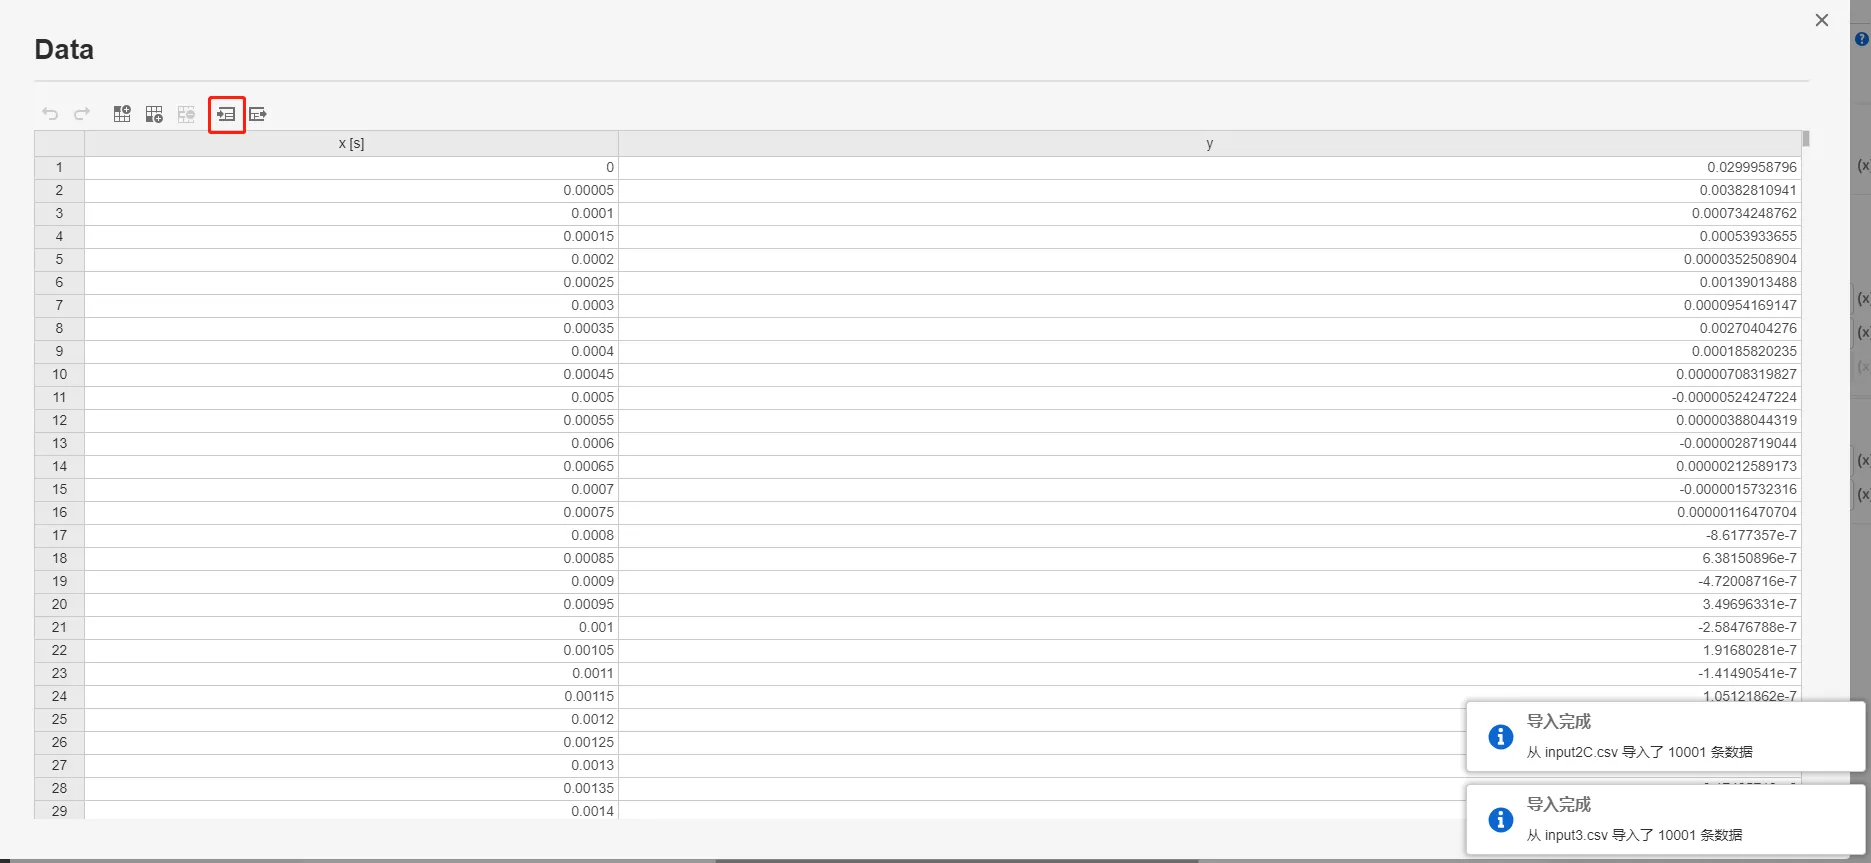Click y cell 0.00053933655
Screen dimensions: 1871x863
coord(1209,236)
